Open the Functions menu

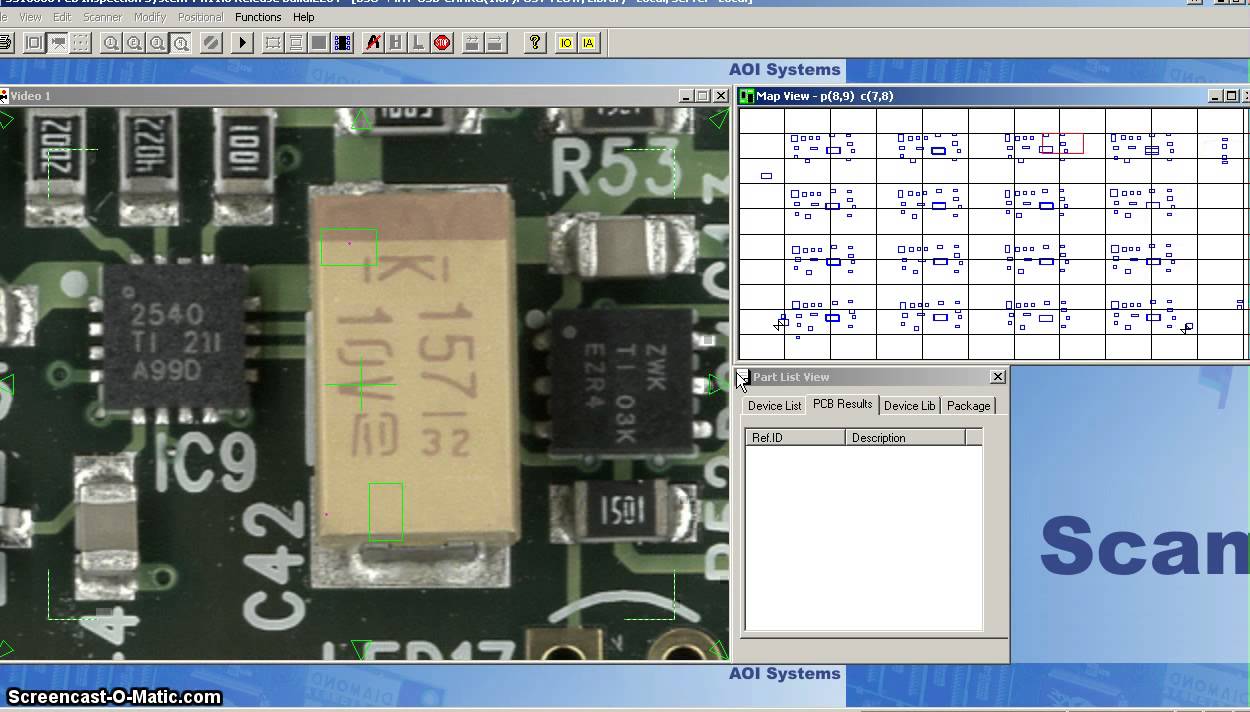tap(258, 17)
